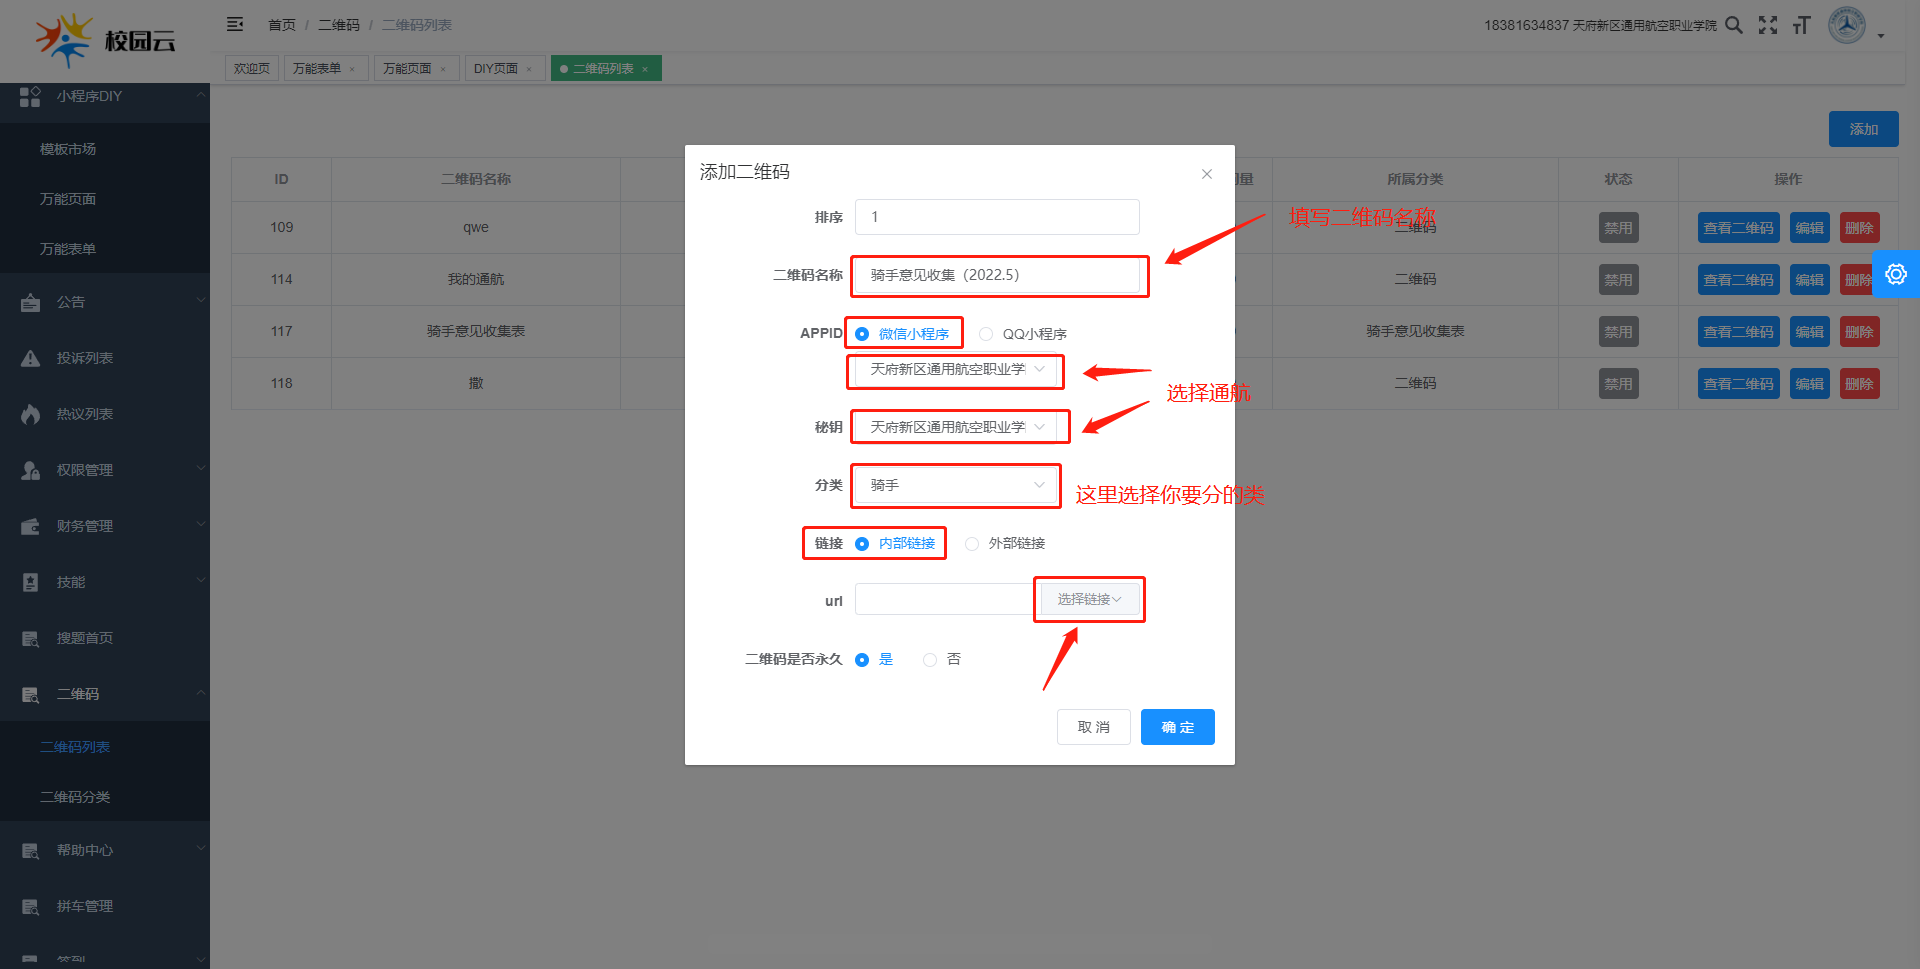Open 帮助中心 sidebar icon
This screenshot has height=969, width=1920.
[31, 850]
